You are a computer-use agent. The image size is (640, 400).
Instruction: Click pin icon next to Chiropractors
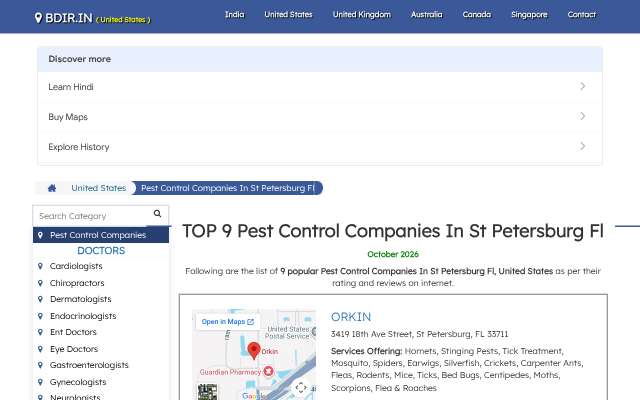point(40,283)
